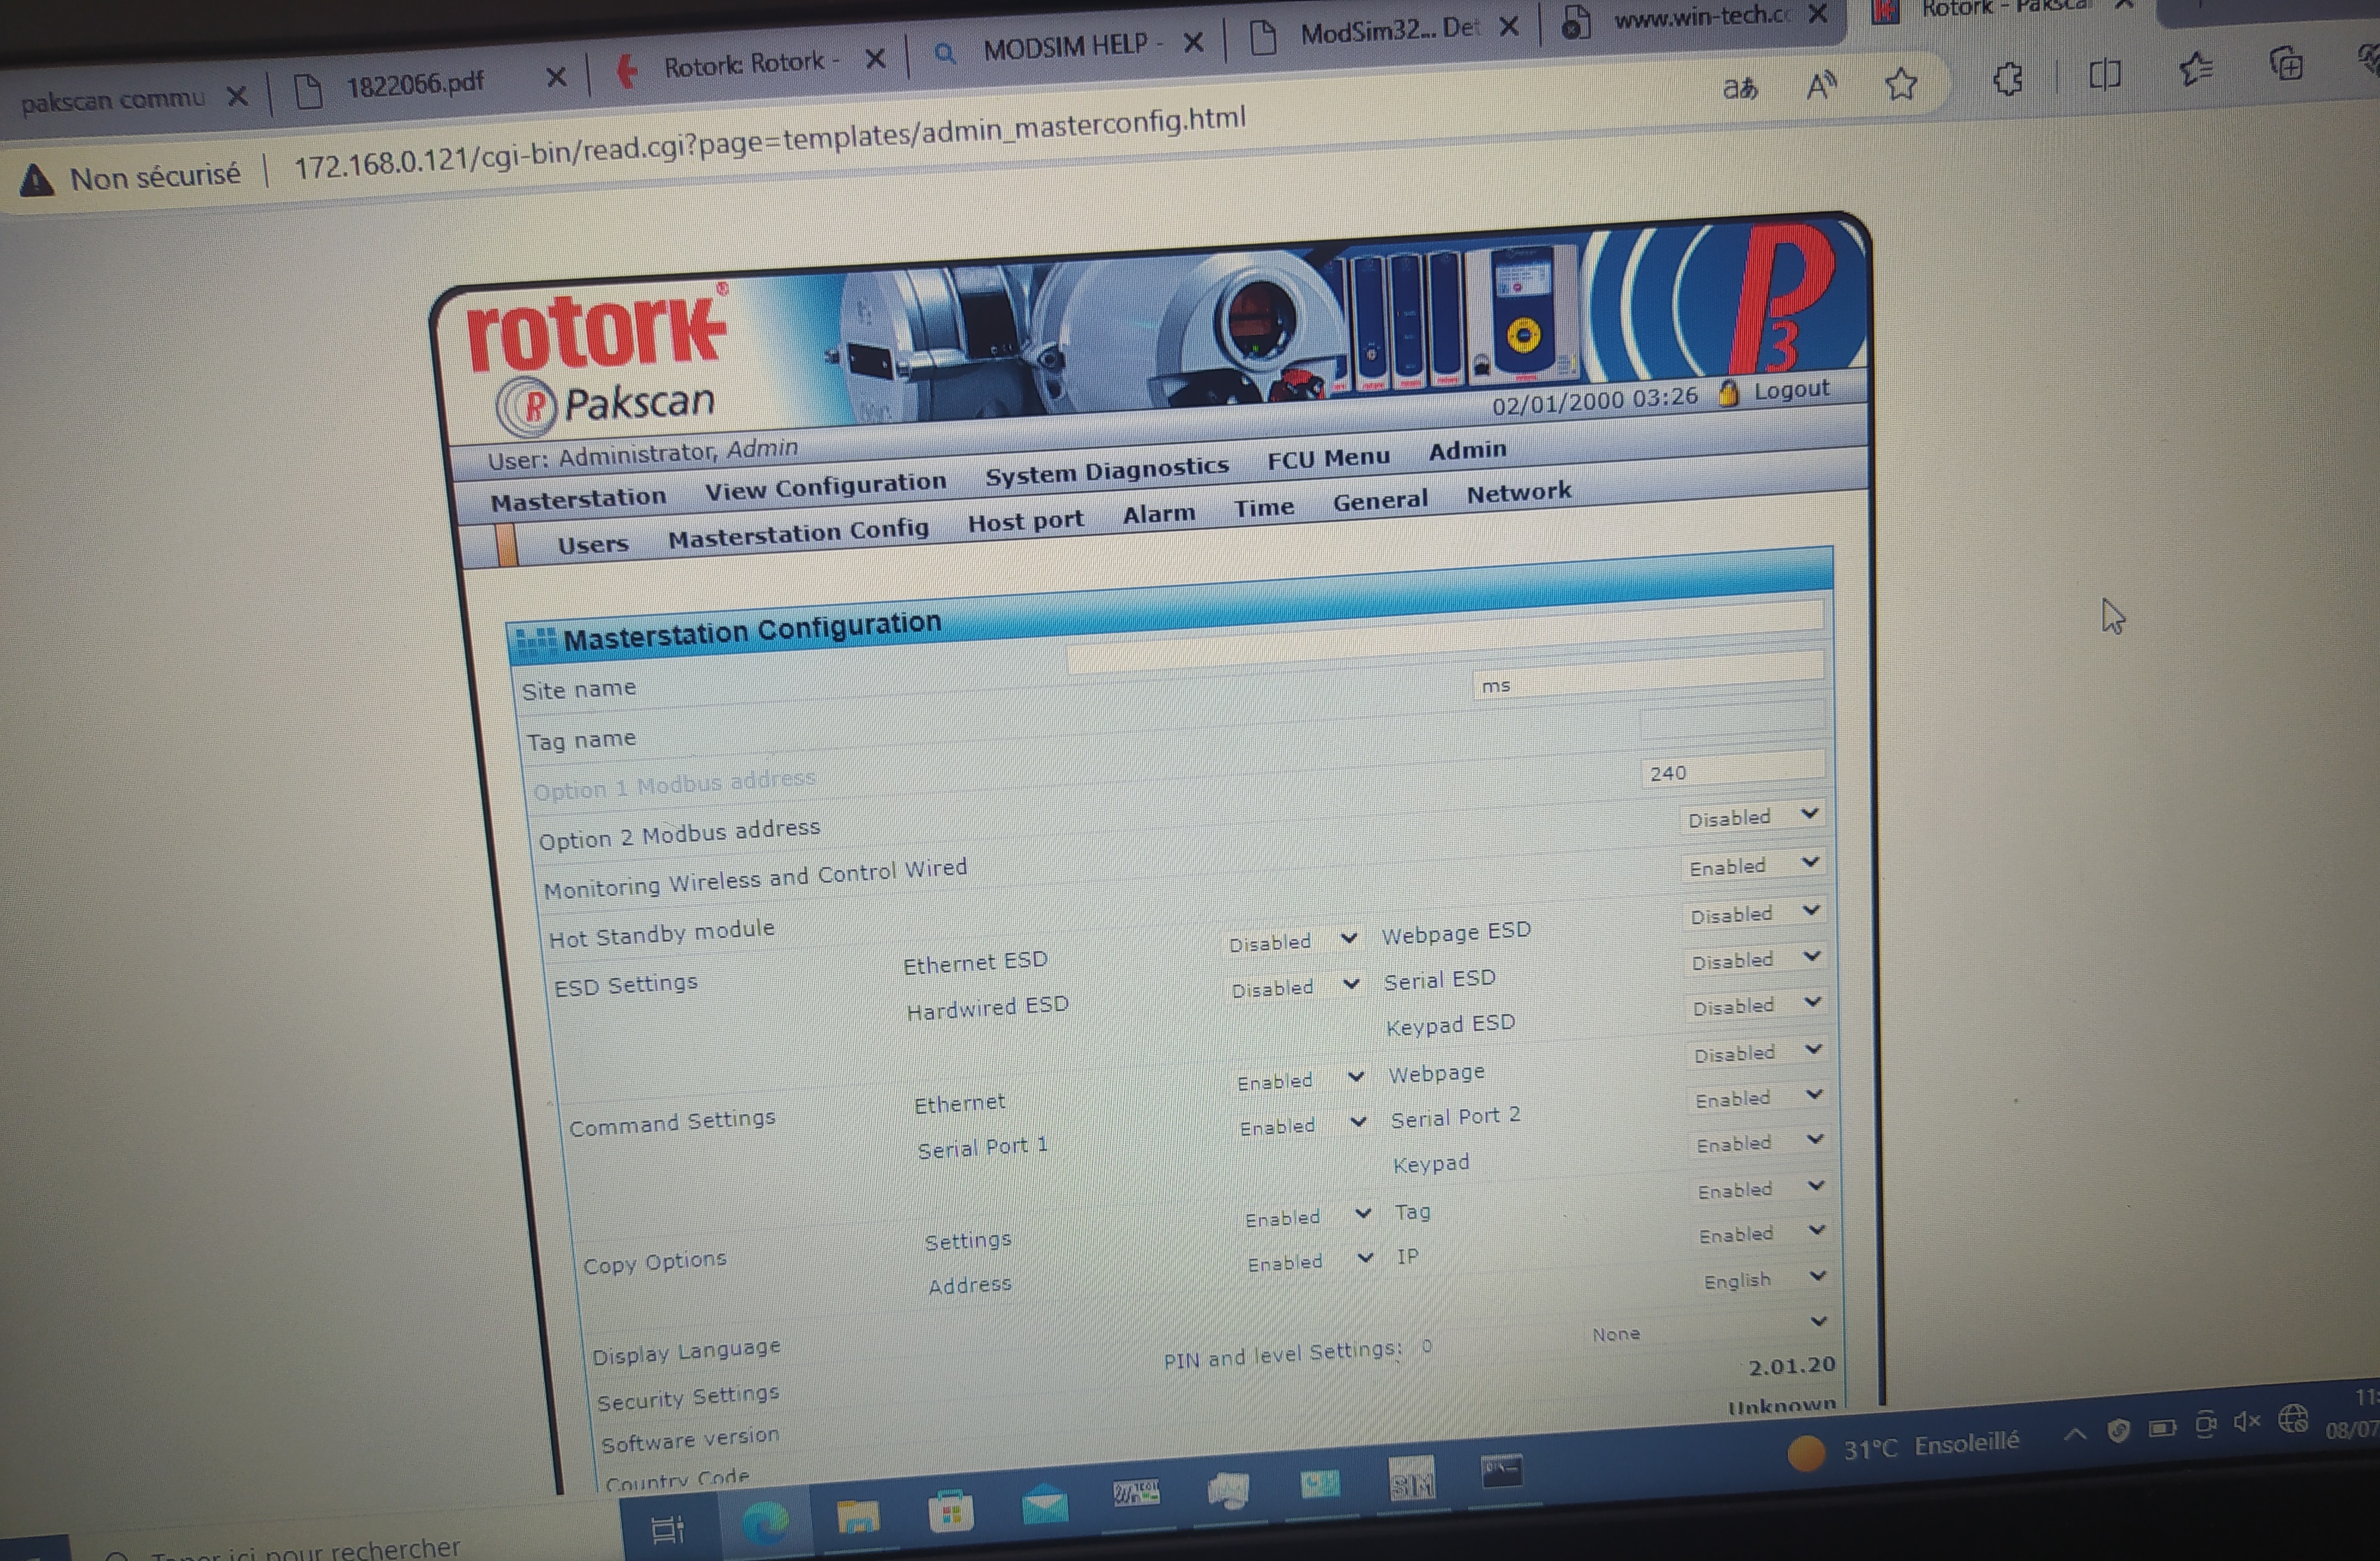Click the translate page icon in address bar

(1740, 89)
